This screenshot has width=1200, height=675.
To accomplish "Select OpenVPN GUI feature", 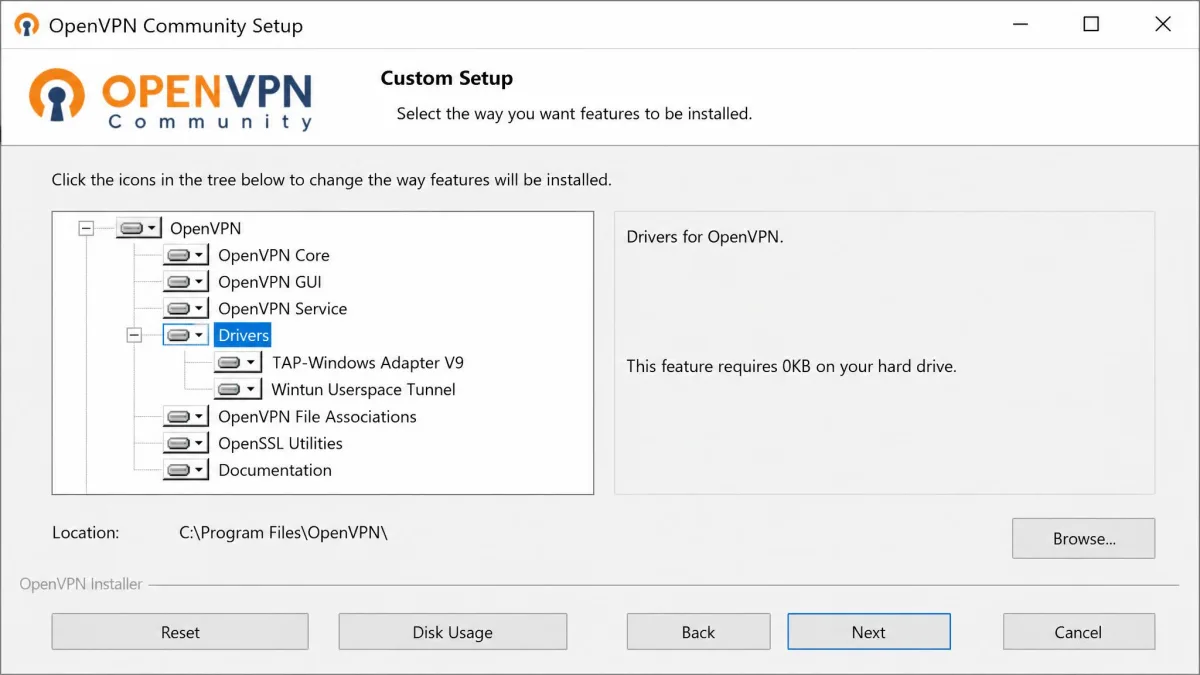I will (270, 282).
